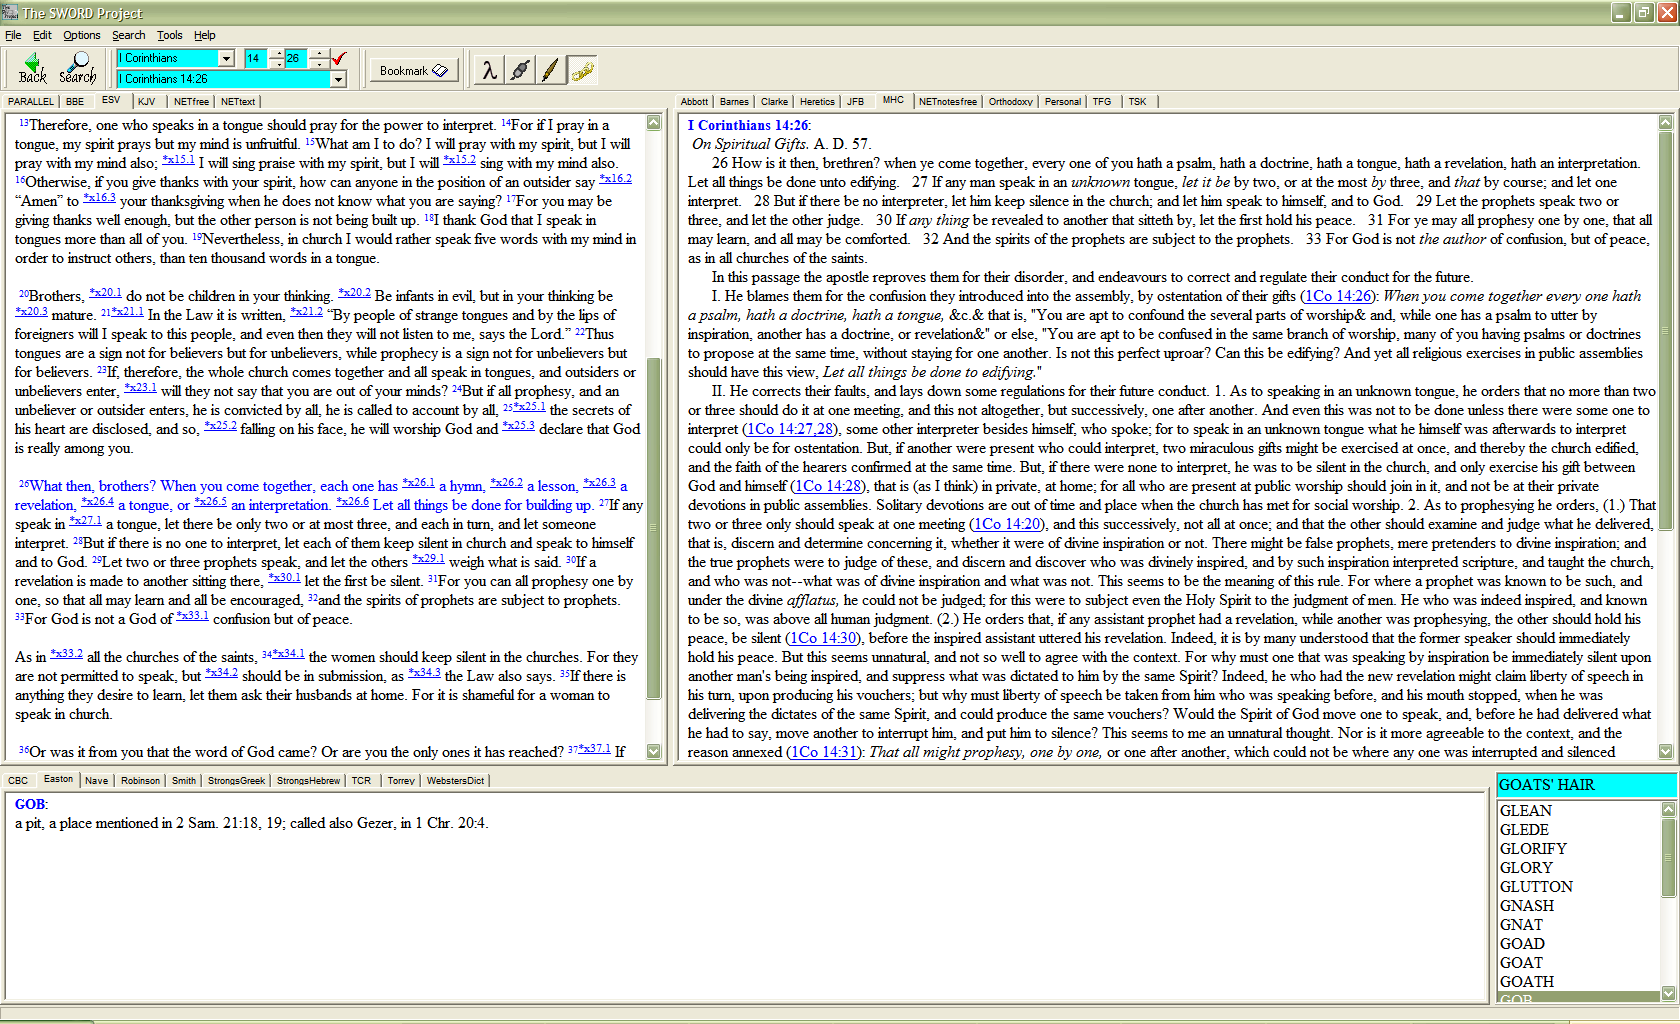Open the I Corinthians 14:26 history dropdown

[x=338, y=80]
